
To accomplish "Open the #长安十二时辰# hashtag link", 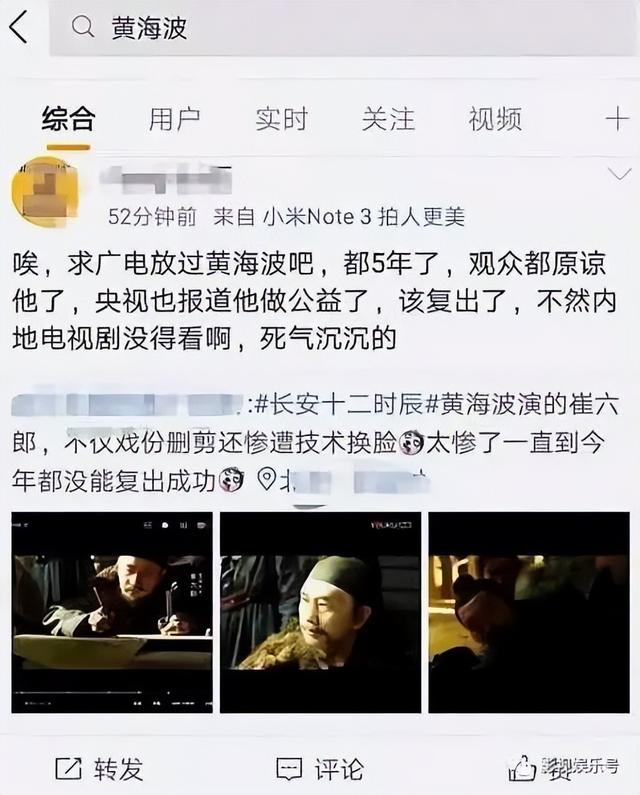I will [339, 405].
